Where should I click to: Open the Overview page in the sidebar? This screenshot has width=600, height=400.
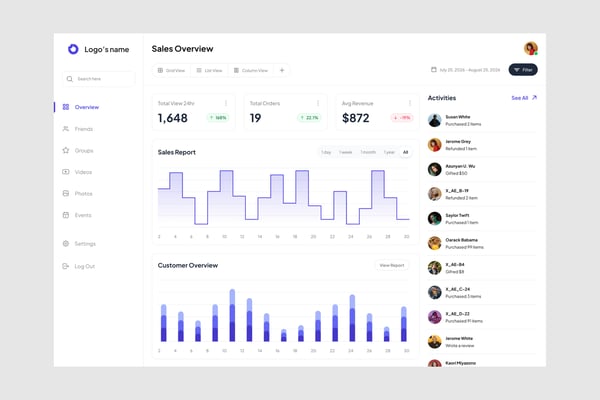tap(86, 107)
